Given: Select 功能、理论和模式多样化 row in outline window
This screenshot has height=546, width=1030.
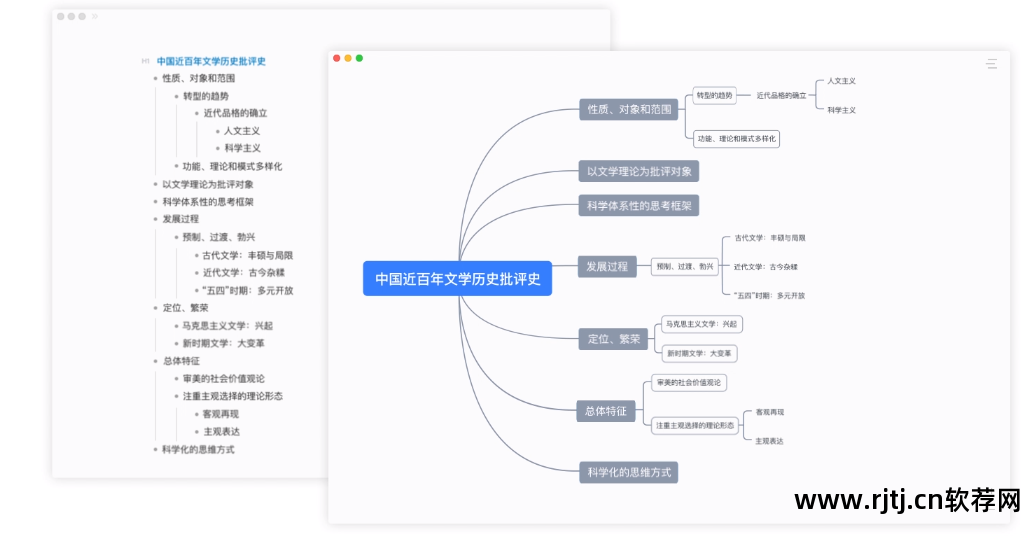Looking at the screenshot, I should click(x=232, y=166).
